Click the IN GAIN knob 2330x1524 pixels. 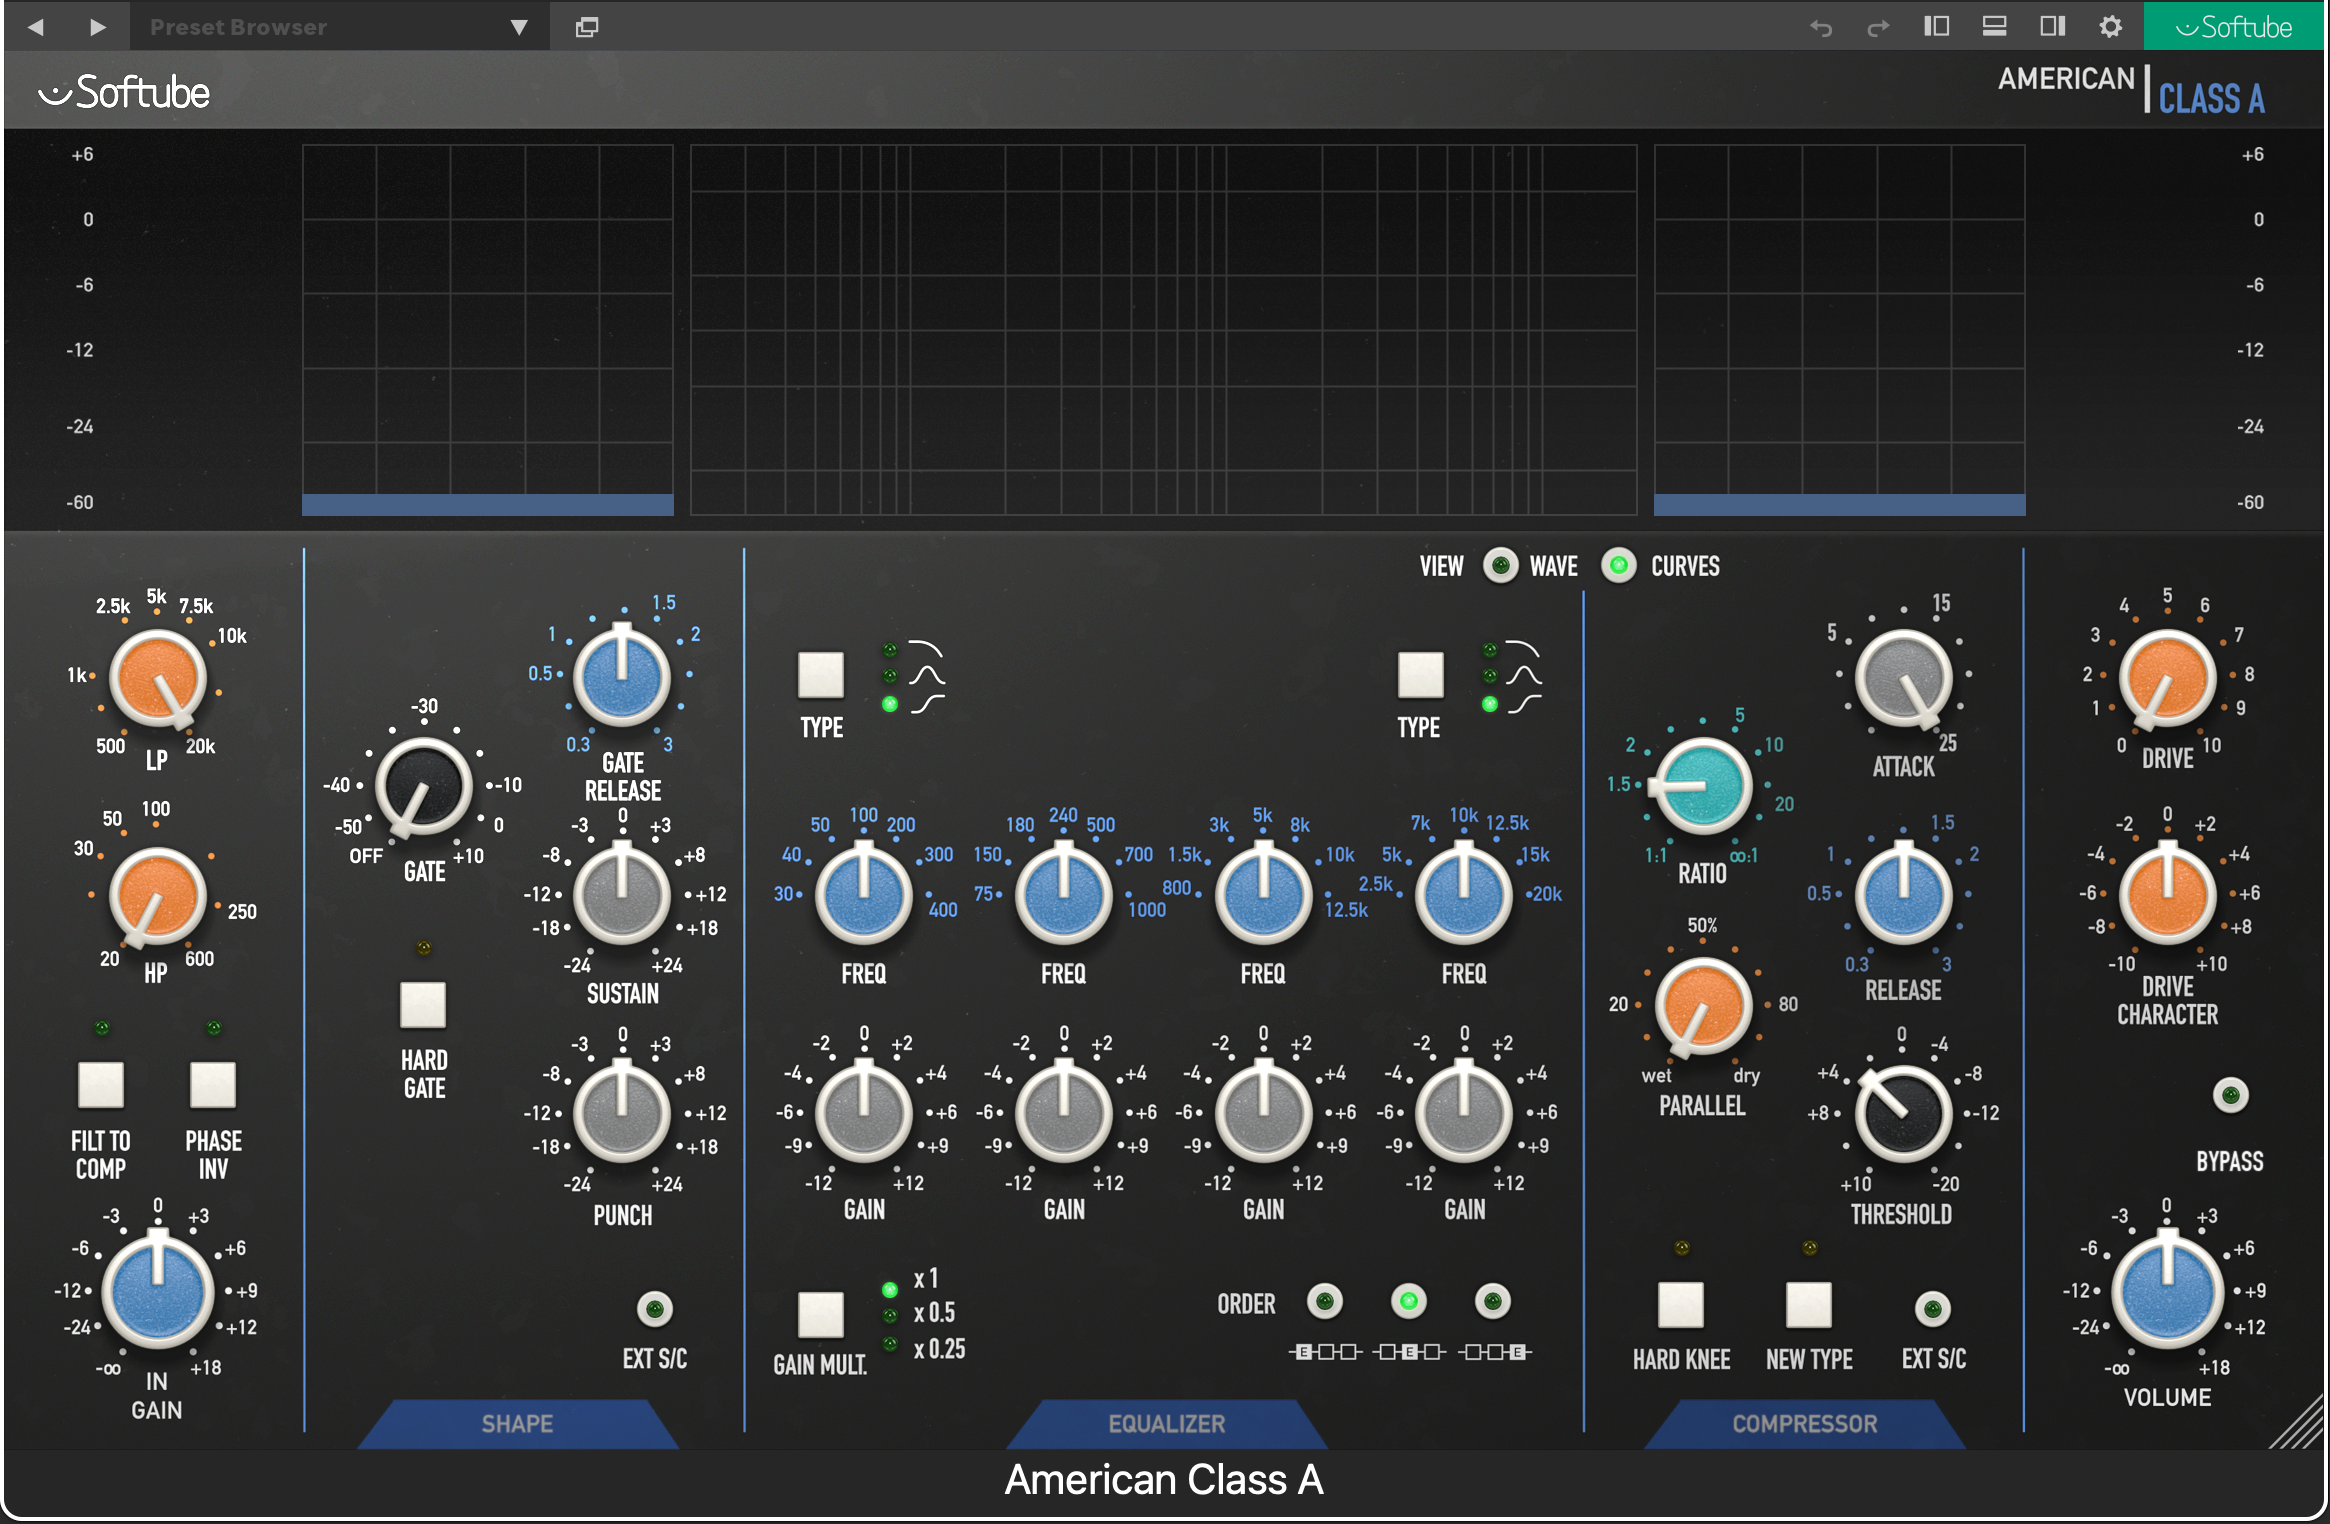157,1290
